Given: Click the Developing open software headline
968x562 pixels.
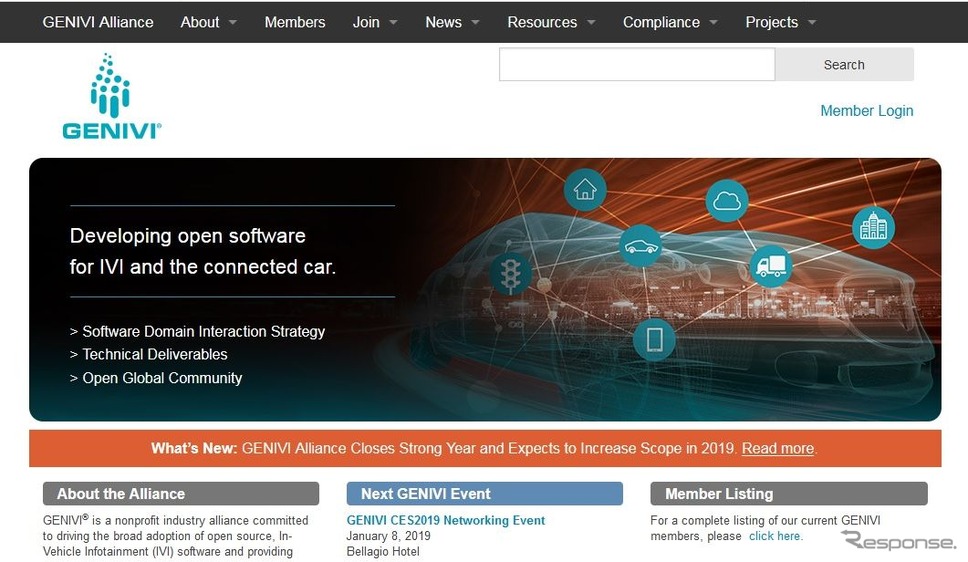Looking at the screenshot, I should [202, 251].
